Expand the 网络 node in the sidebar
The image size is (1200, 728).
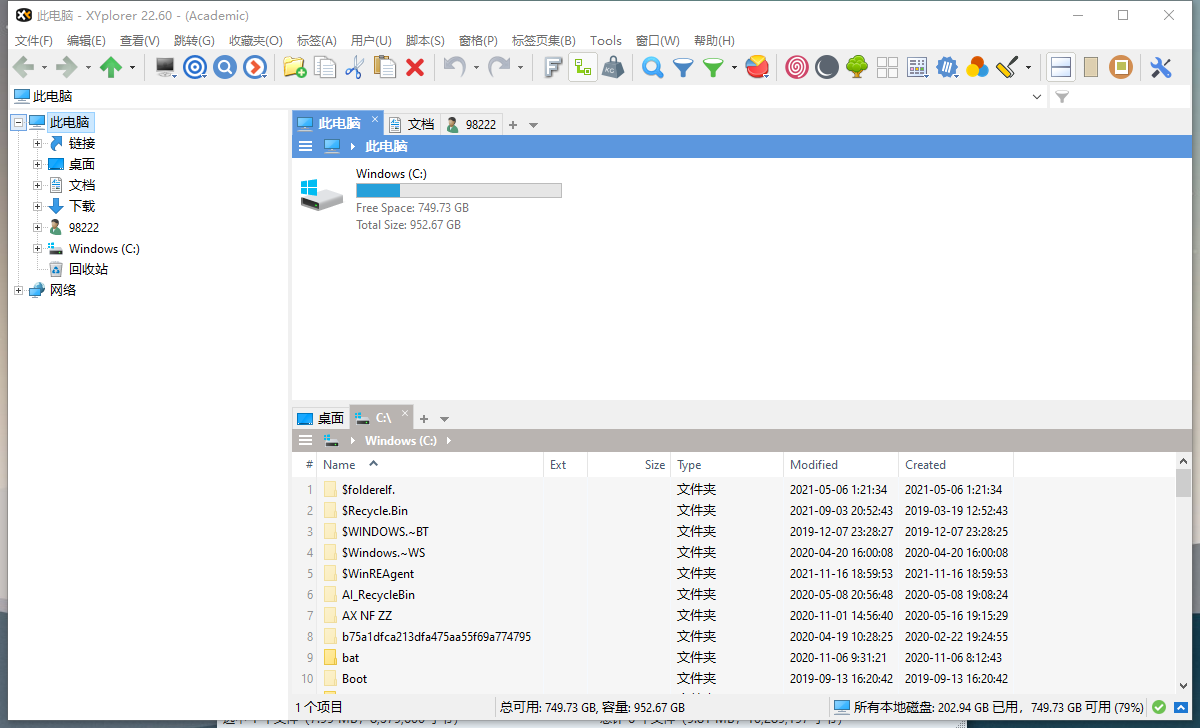coord(17,289)
